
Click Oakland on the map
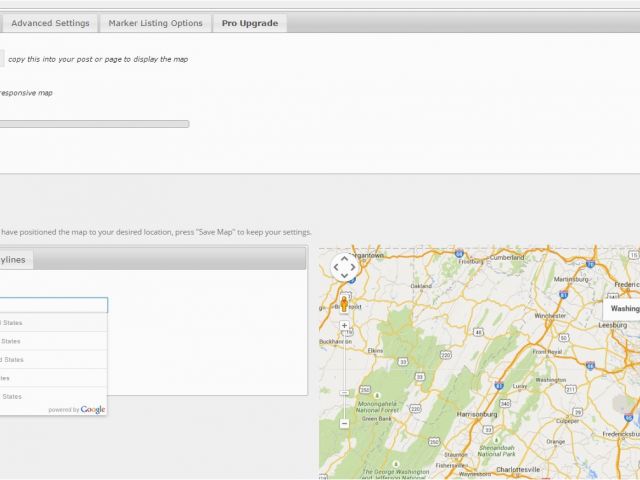[x=421, y=286]
